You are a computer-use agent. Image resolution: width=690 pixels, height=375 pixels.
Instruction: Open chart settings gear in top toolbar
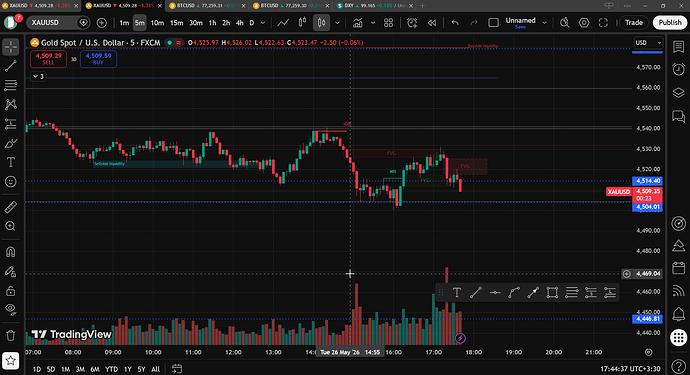point(584,22)
